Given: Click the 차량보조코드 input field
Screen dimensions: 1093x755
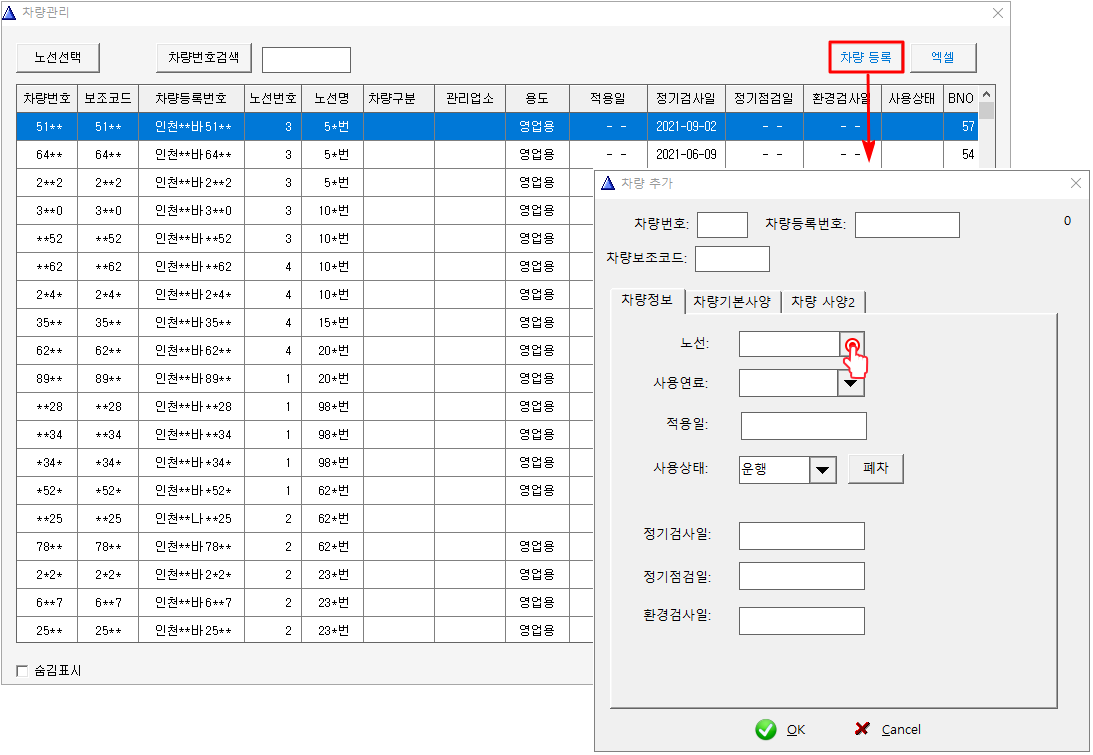Looking at the screenshot, I should (733, 259).
